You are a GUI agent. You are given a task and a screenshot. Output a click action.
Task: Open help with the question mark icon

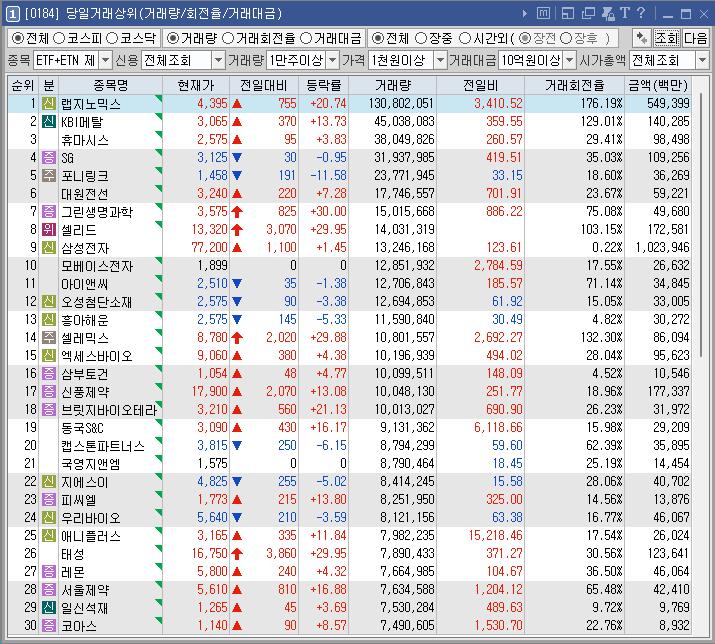641,13
